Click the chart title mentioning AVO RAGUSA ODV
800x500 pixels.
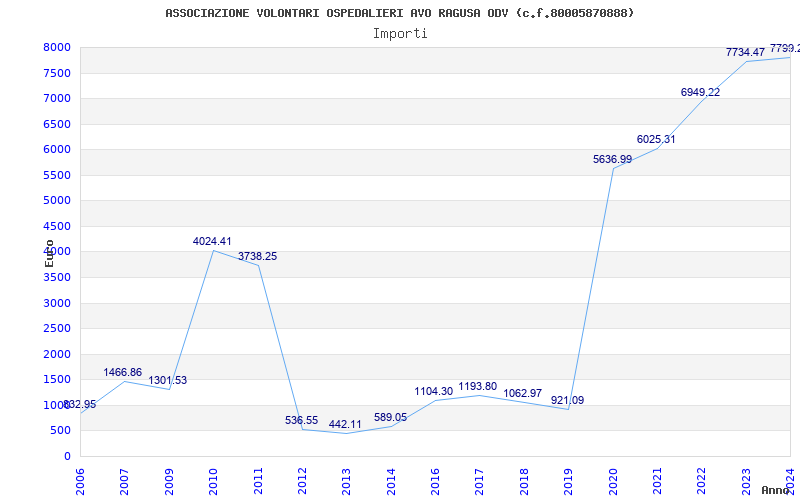pyautogui.click(x=399, y=13)
